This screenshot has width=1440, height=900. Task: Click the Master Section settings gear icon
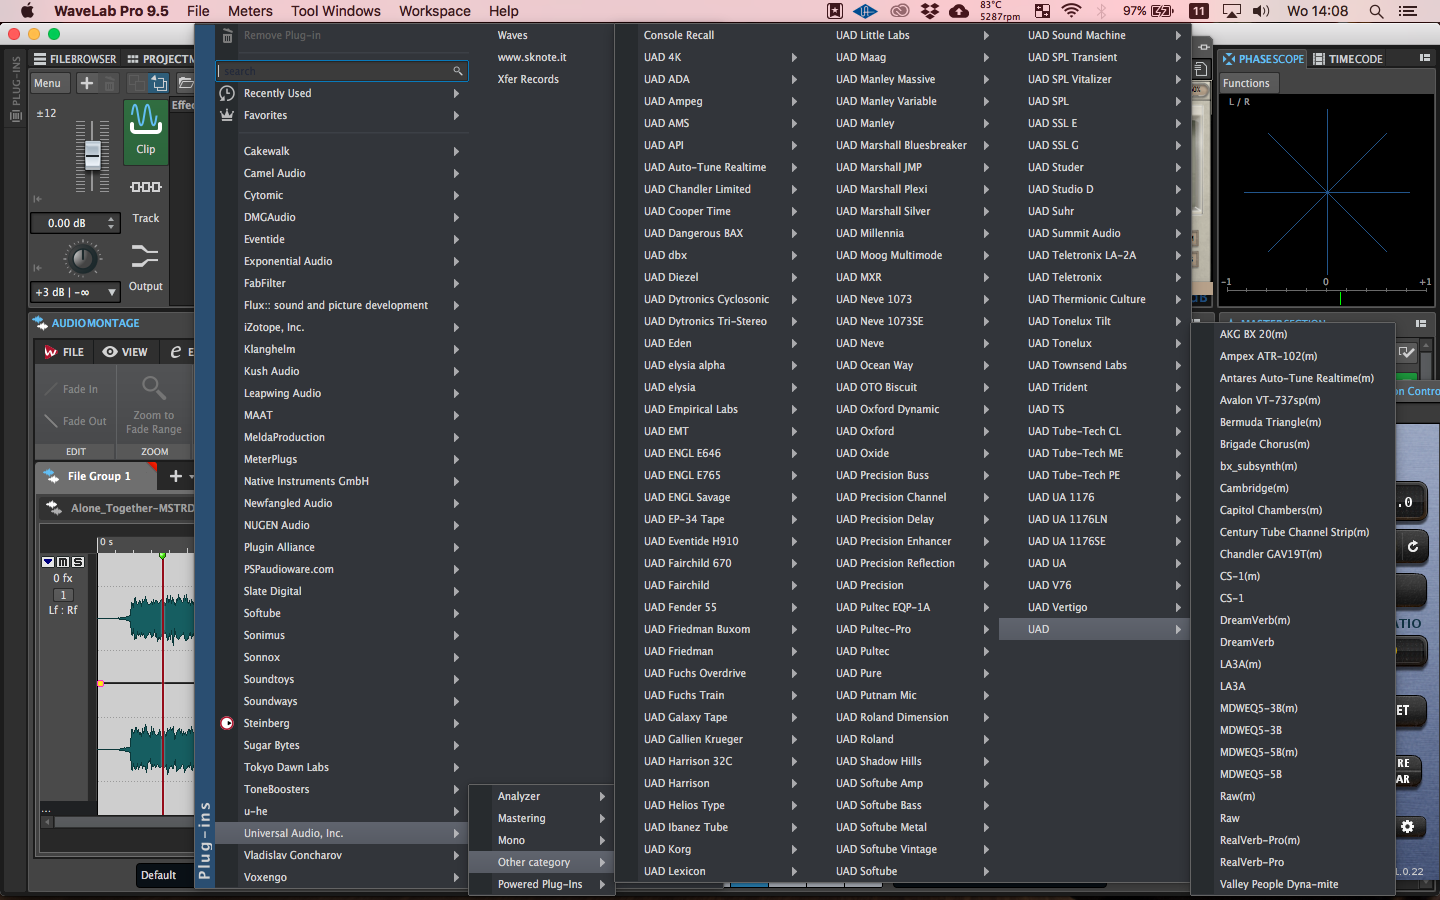1408,827
